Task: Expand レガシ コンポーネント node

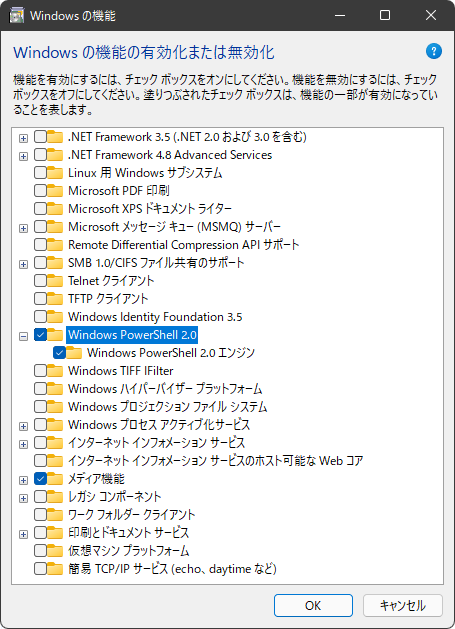Action: point(23,498)
